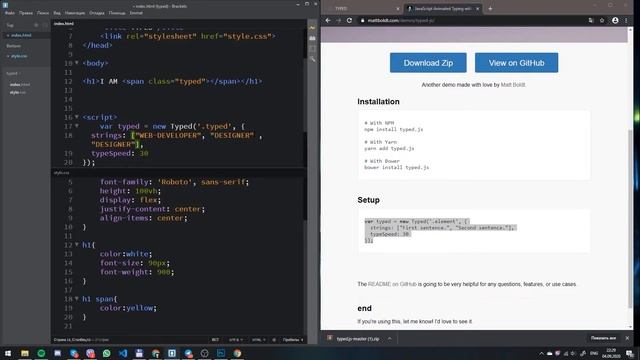The image size is (640, 360).
Task: Click the browser page vertical scrollbar
Action: [630, 218]
